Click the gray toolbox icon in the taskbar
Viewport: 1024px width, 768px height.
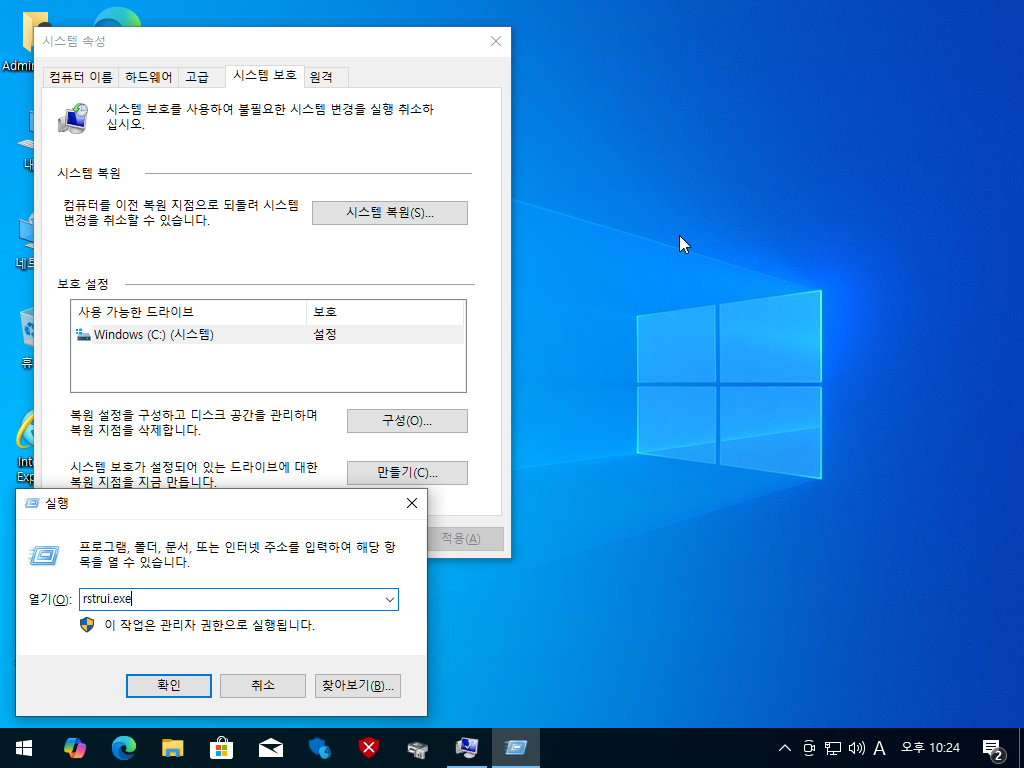coord(417,748)
